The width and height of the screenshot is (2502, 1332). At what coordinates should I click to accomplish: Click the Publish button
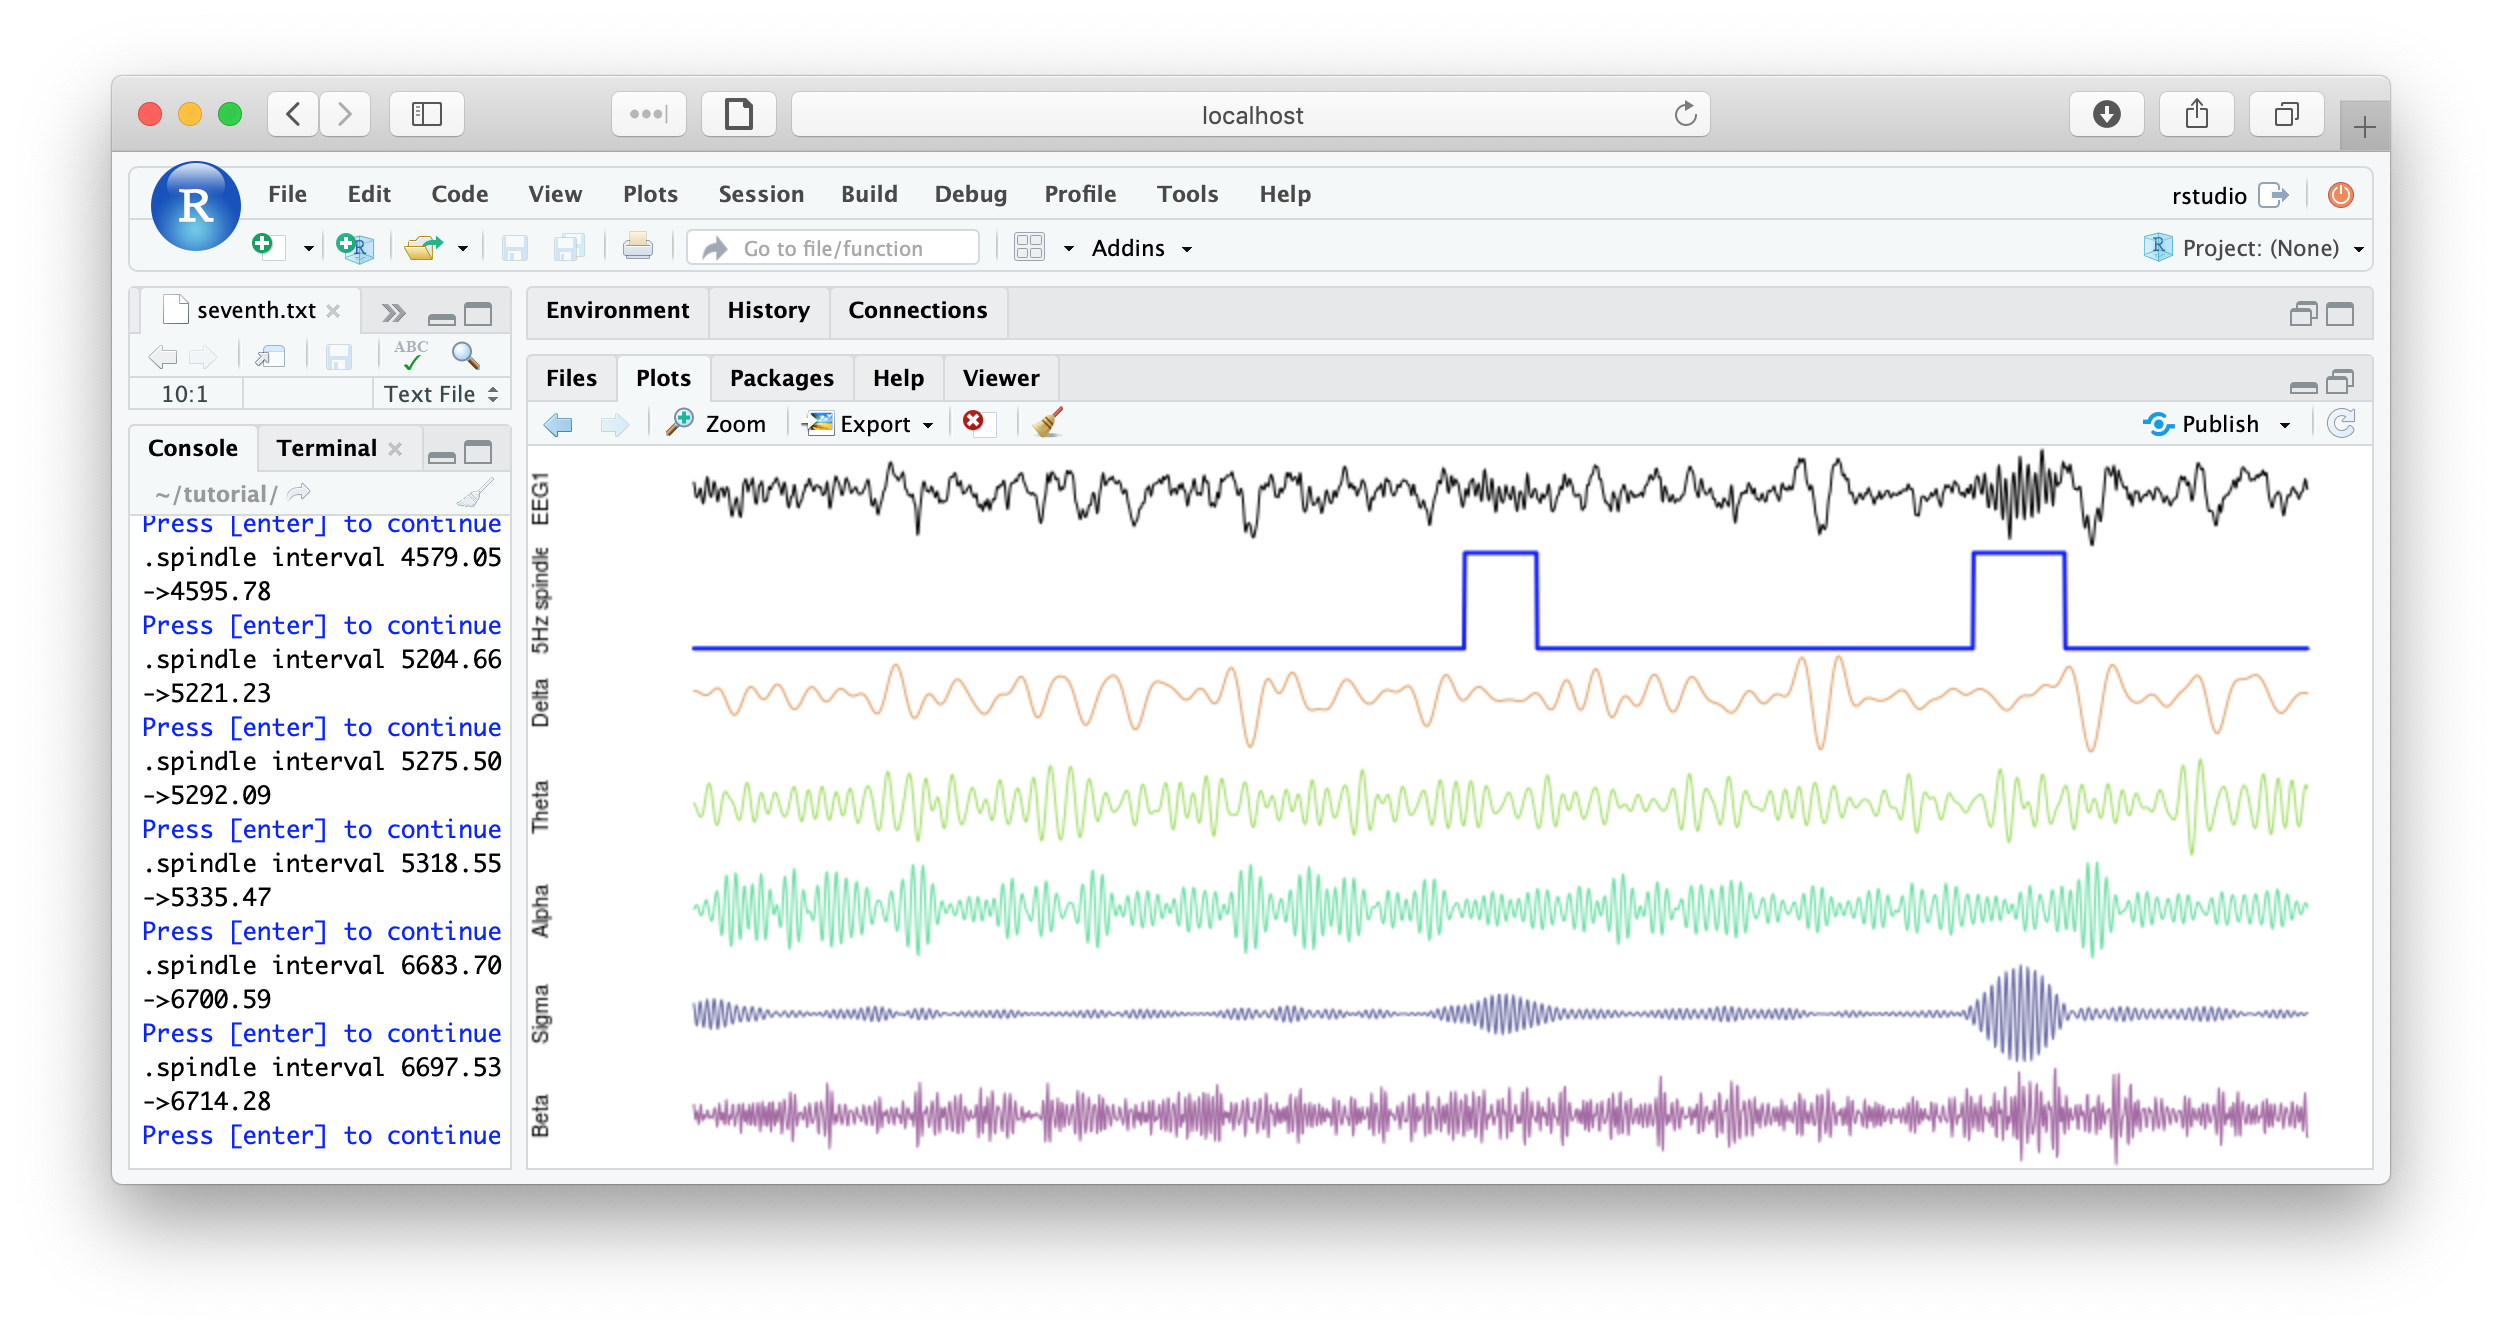click(2204, 424)
